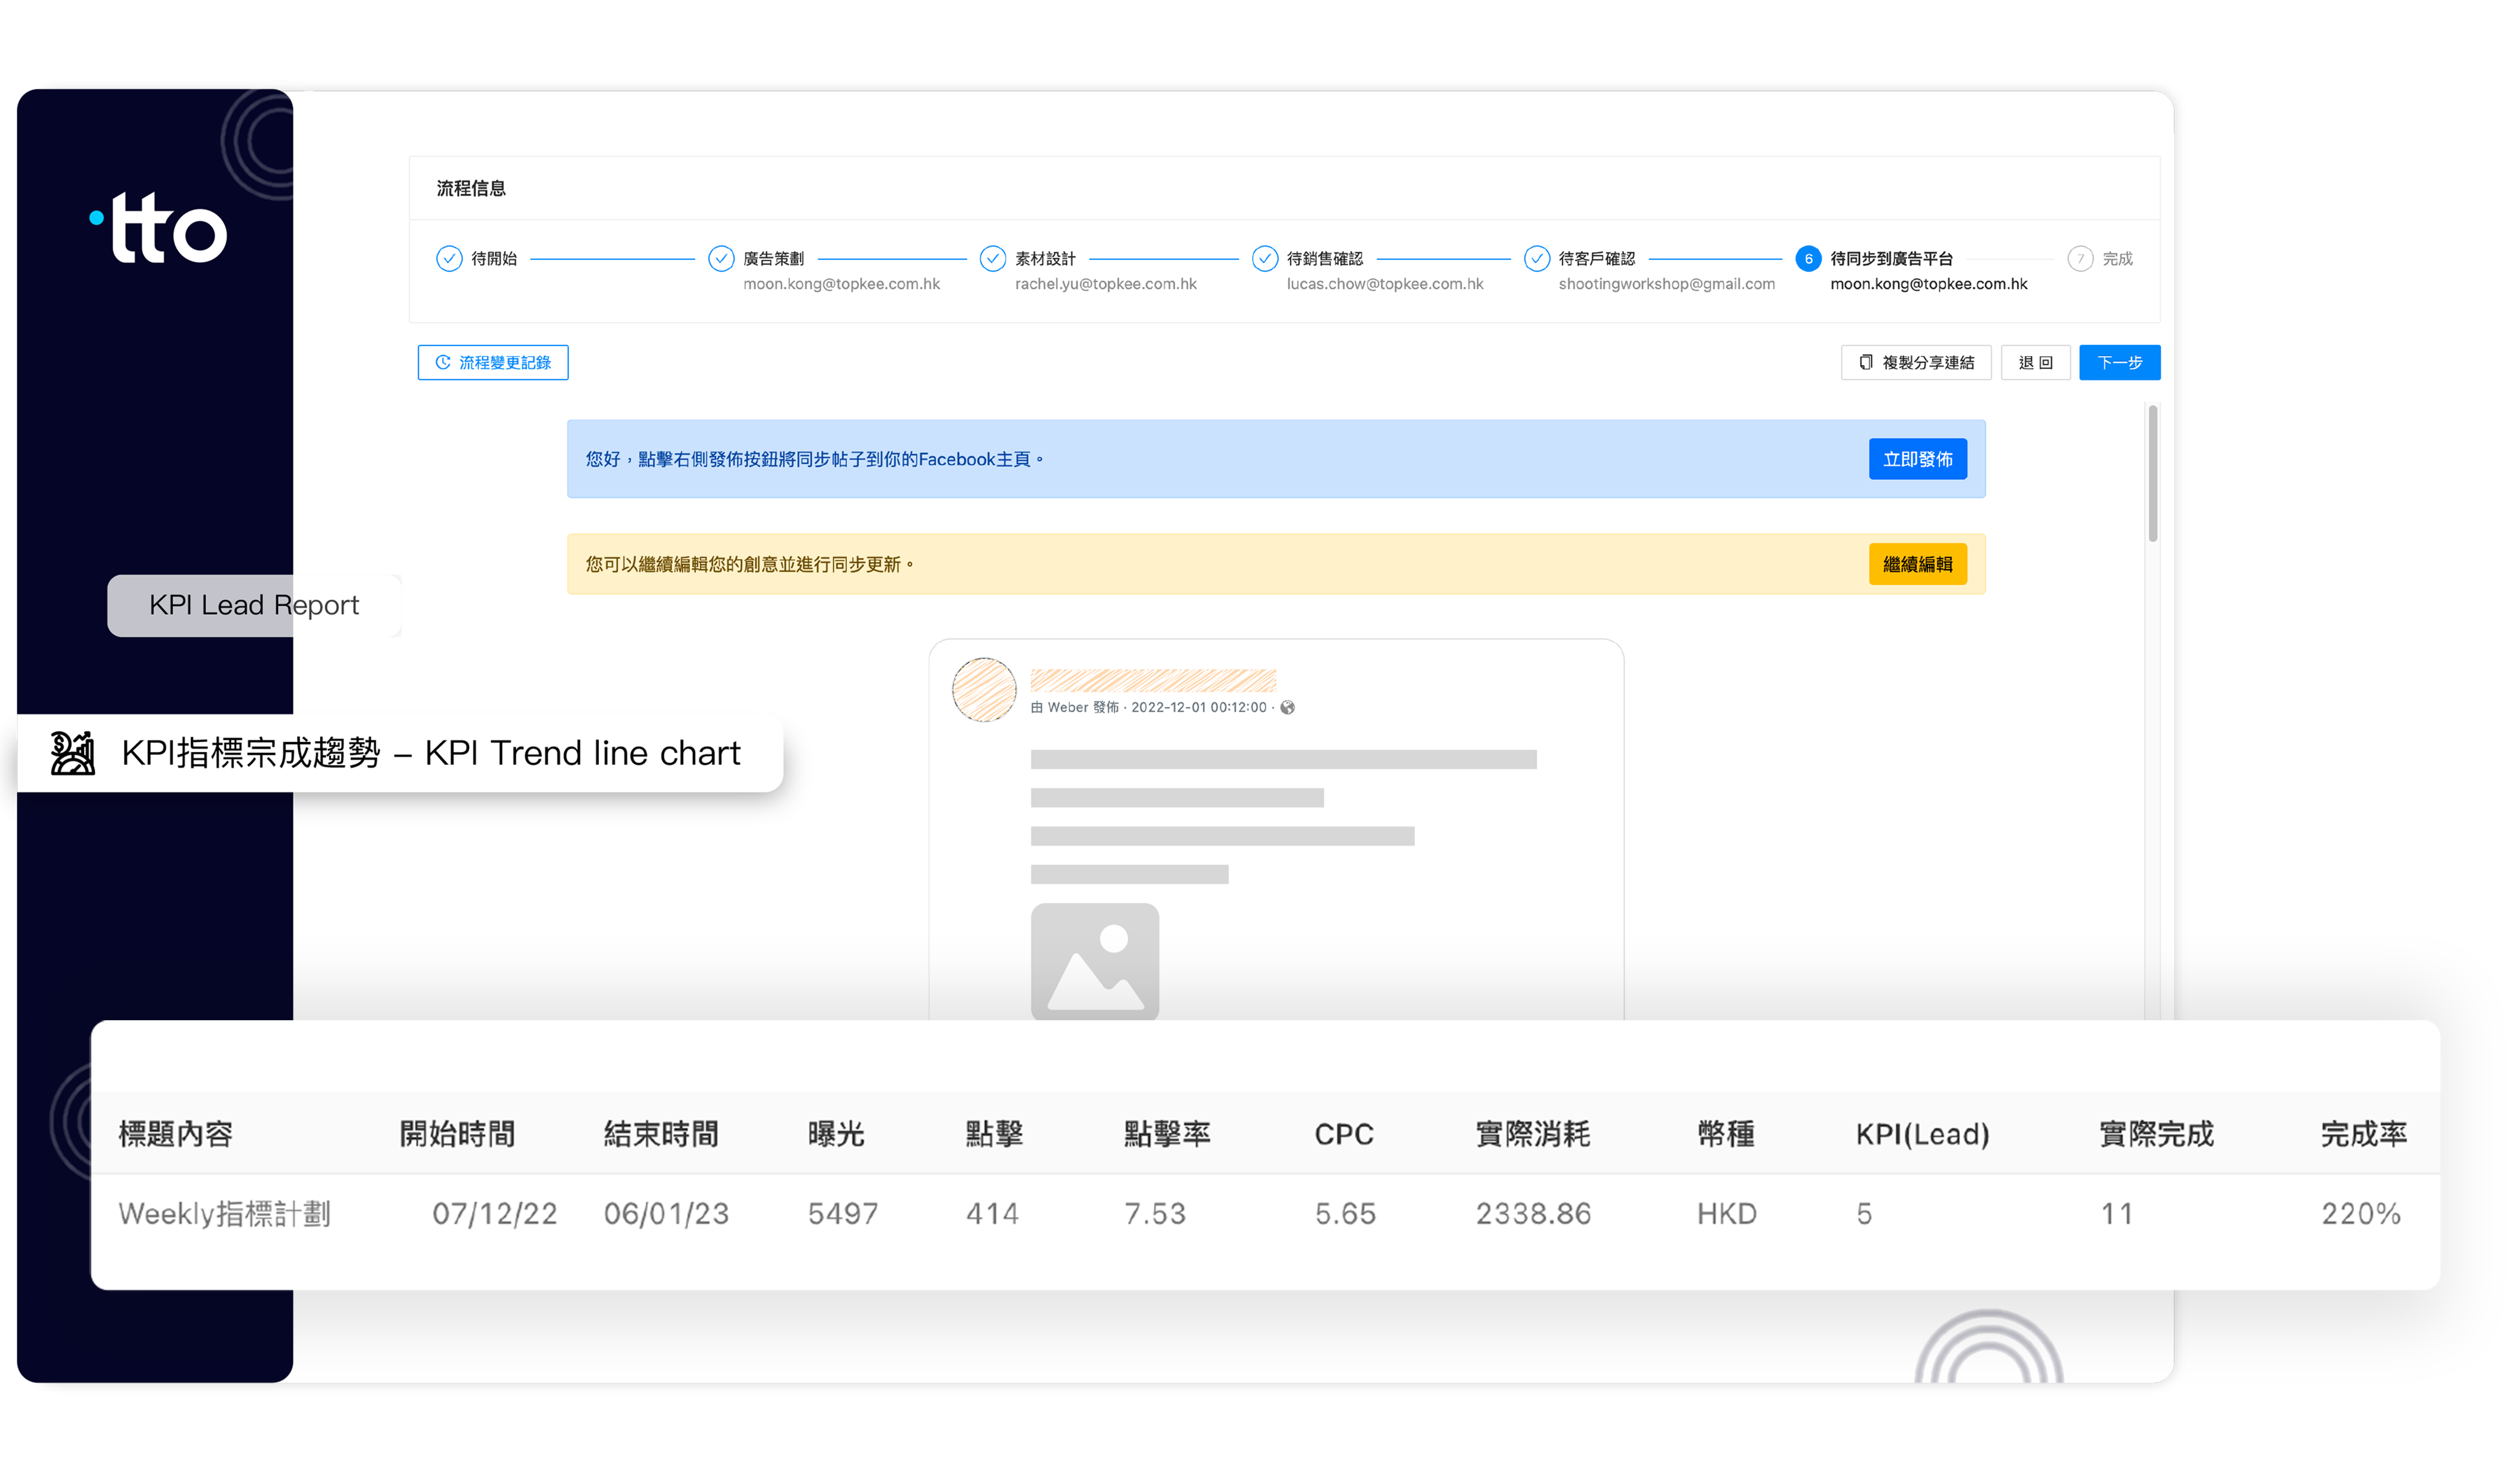Click the KPI trend chart icon
This screenshot has width=2520, height=1467.
(73, 753)
